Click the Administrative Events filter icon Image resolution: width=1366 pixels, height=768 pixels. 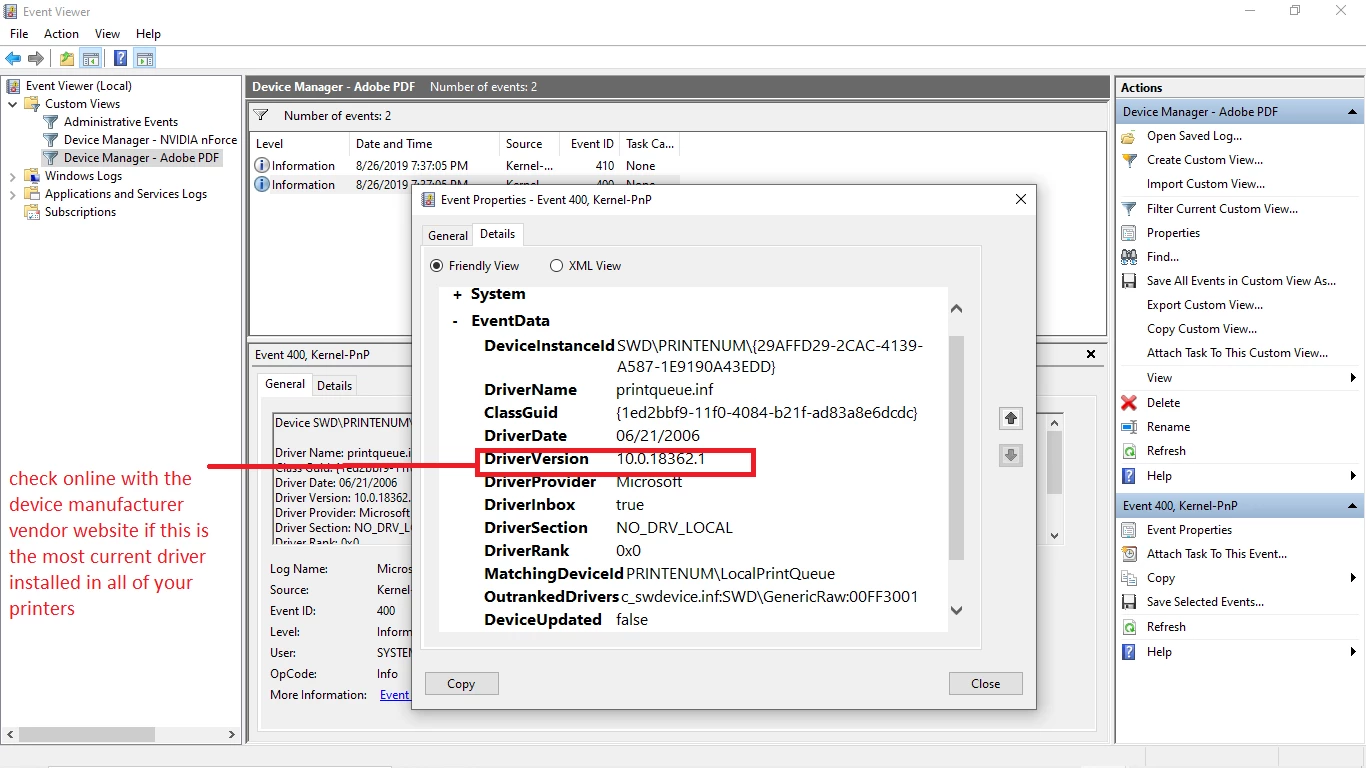tap(51, 122)
